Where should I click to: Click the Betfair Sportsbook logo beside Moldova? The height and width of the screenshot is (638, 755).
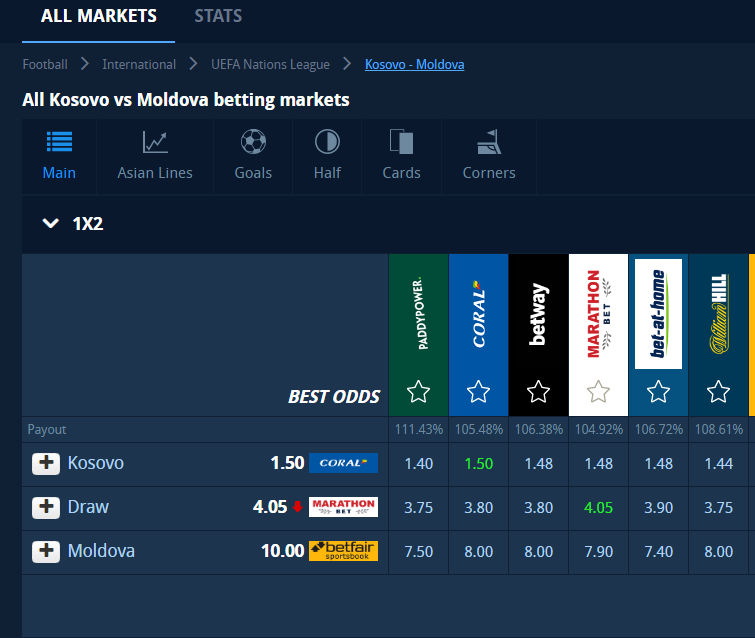tap(343, 551)
